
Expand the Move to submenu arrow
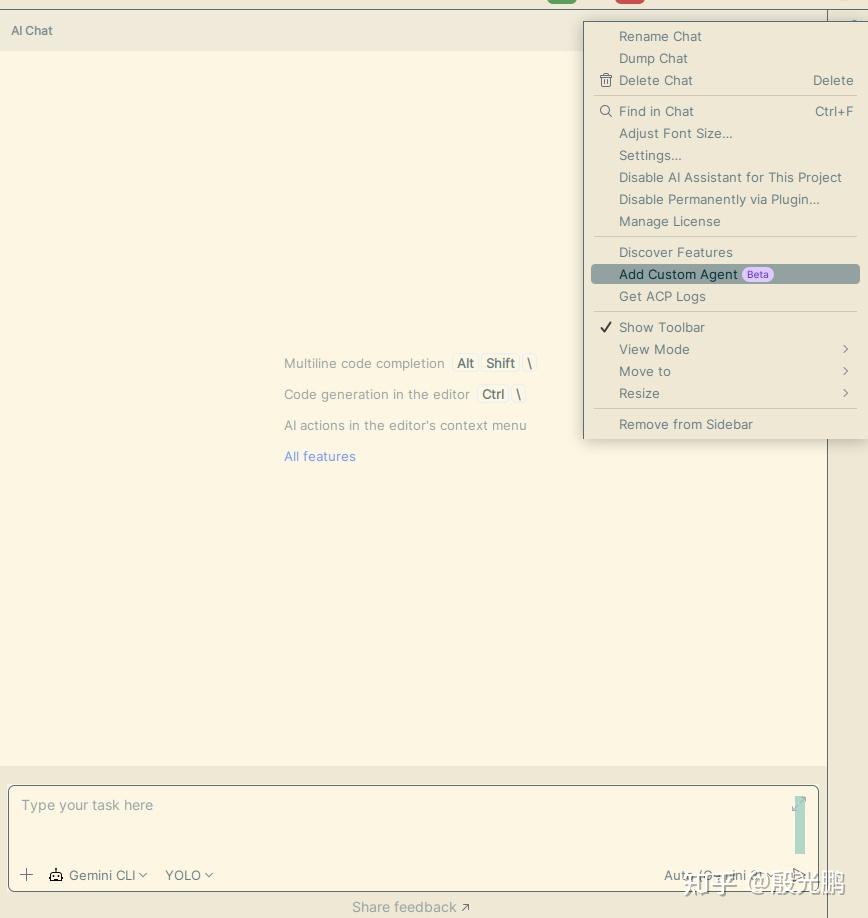point(845,371)
